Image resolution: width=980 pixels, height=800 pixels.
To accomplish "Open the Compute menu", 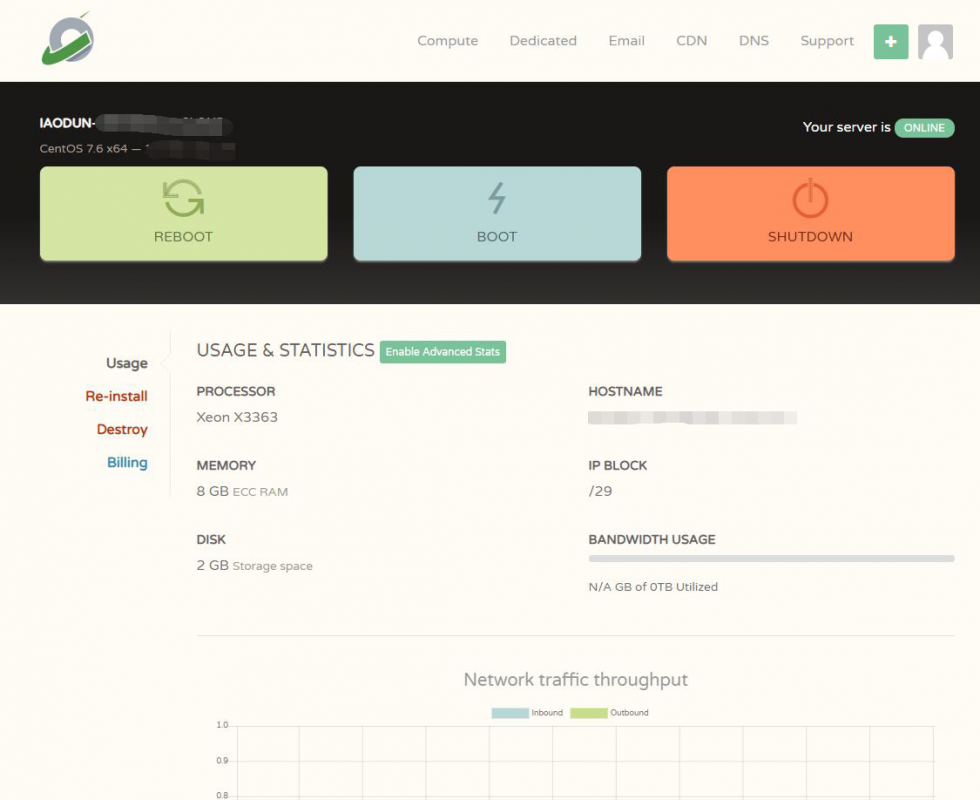I will (447, 41).
